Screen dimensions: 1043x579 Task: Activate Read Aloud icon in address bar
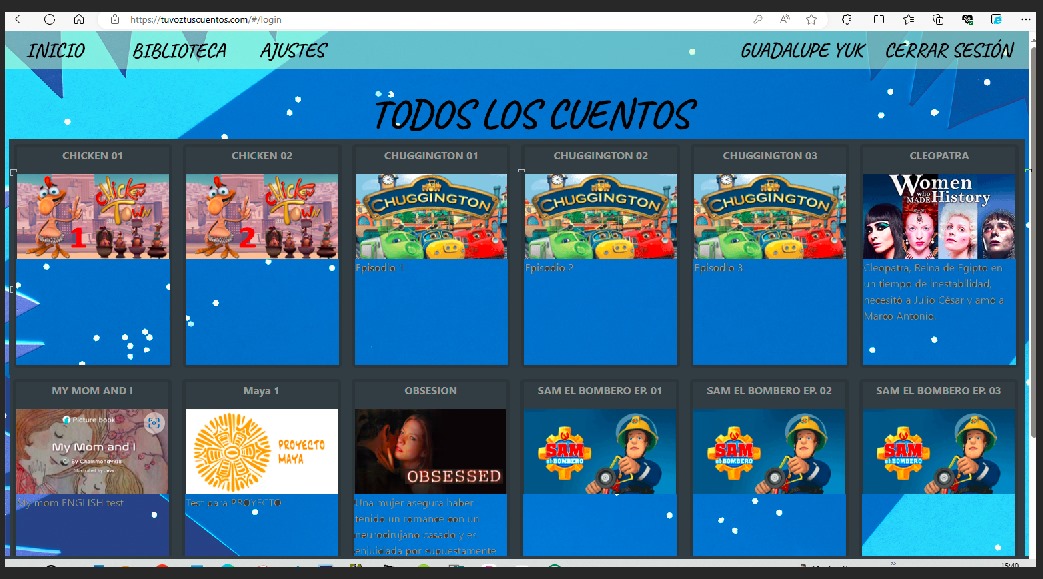point(785,19)
